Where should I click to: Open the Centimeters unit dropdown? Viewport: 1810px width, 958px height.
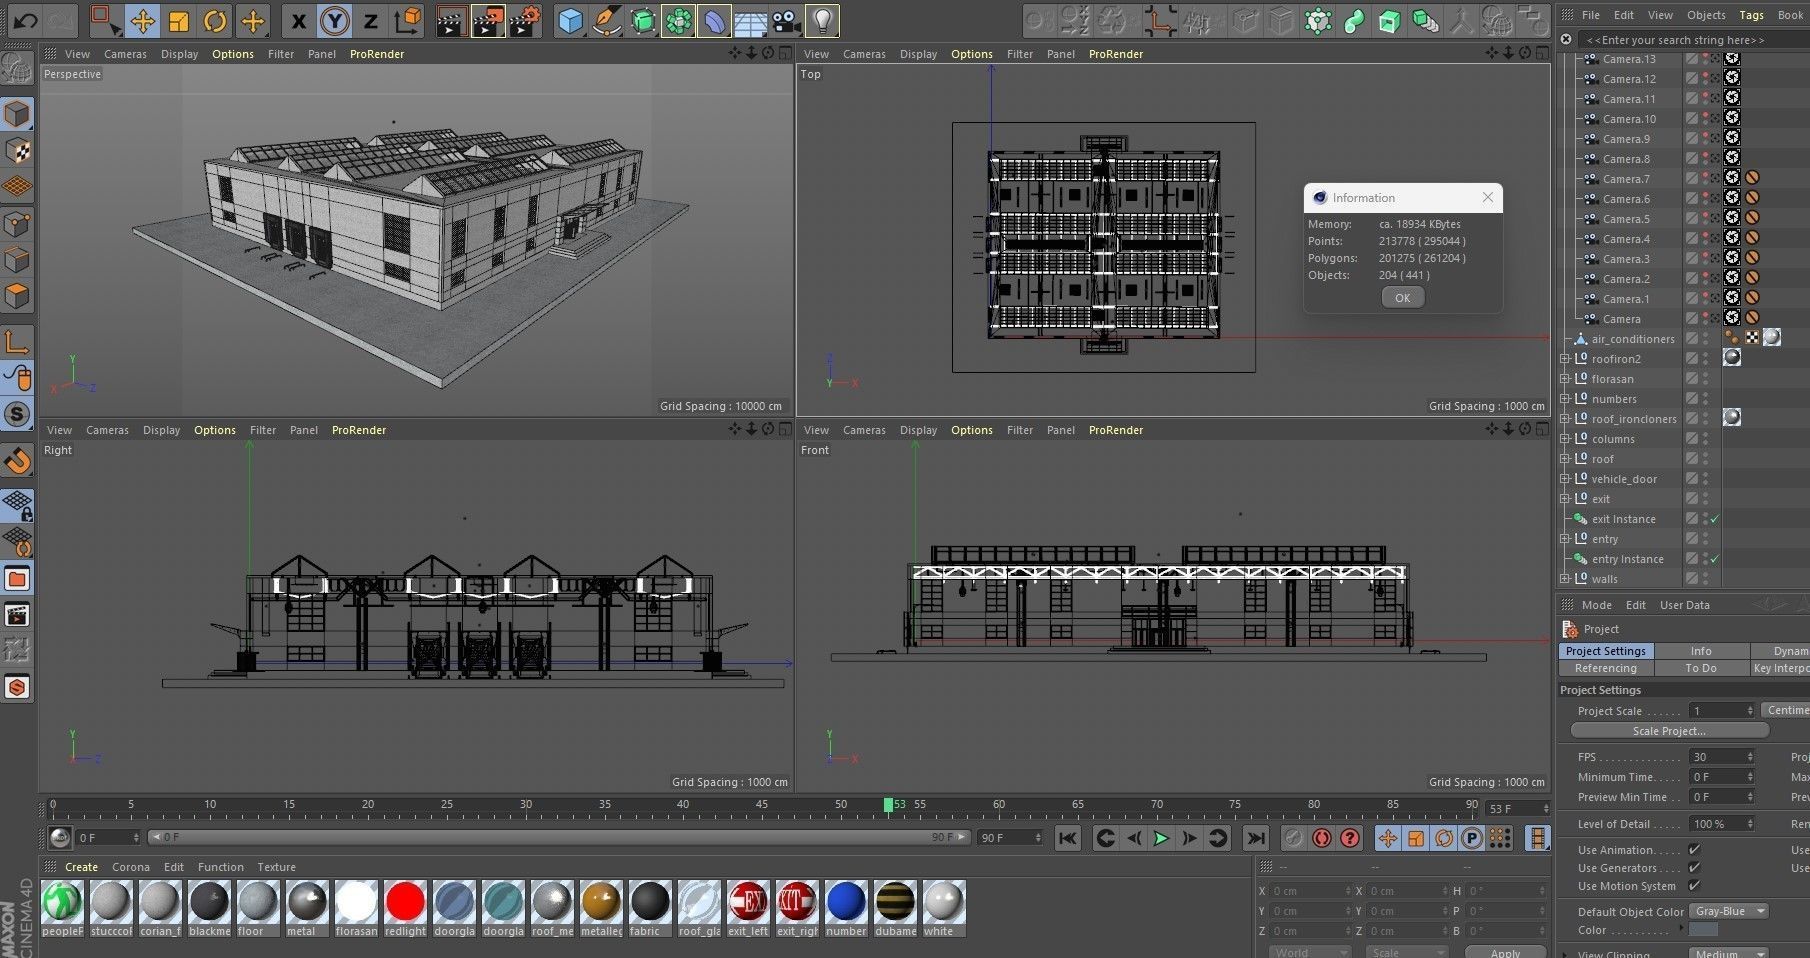(1786, 710)
